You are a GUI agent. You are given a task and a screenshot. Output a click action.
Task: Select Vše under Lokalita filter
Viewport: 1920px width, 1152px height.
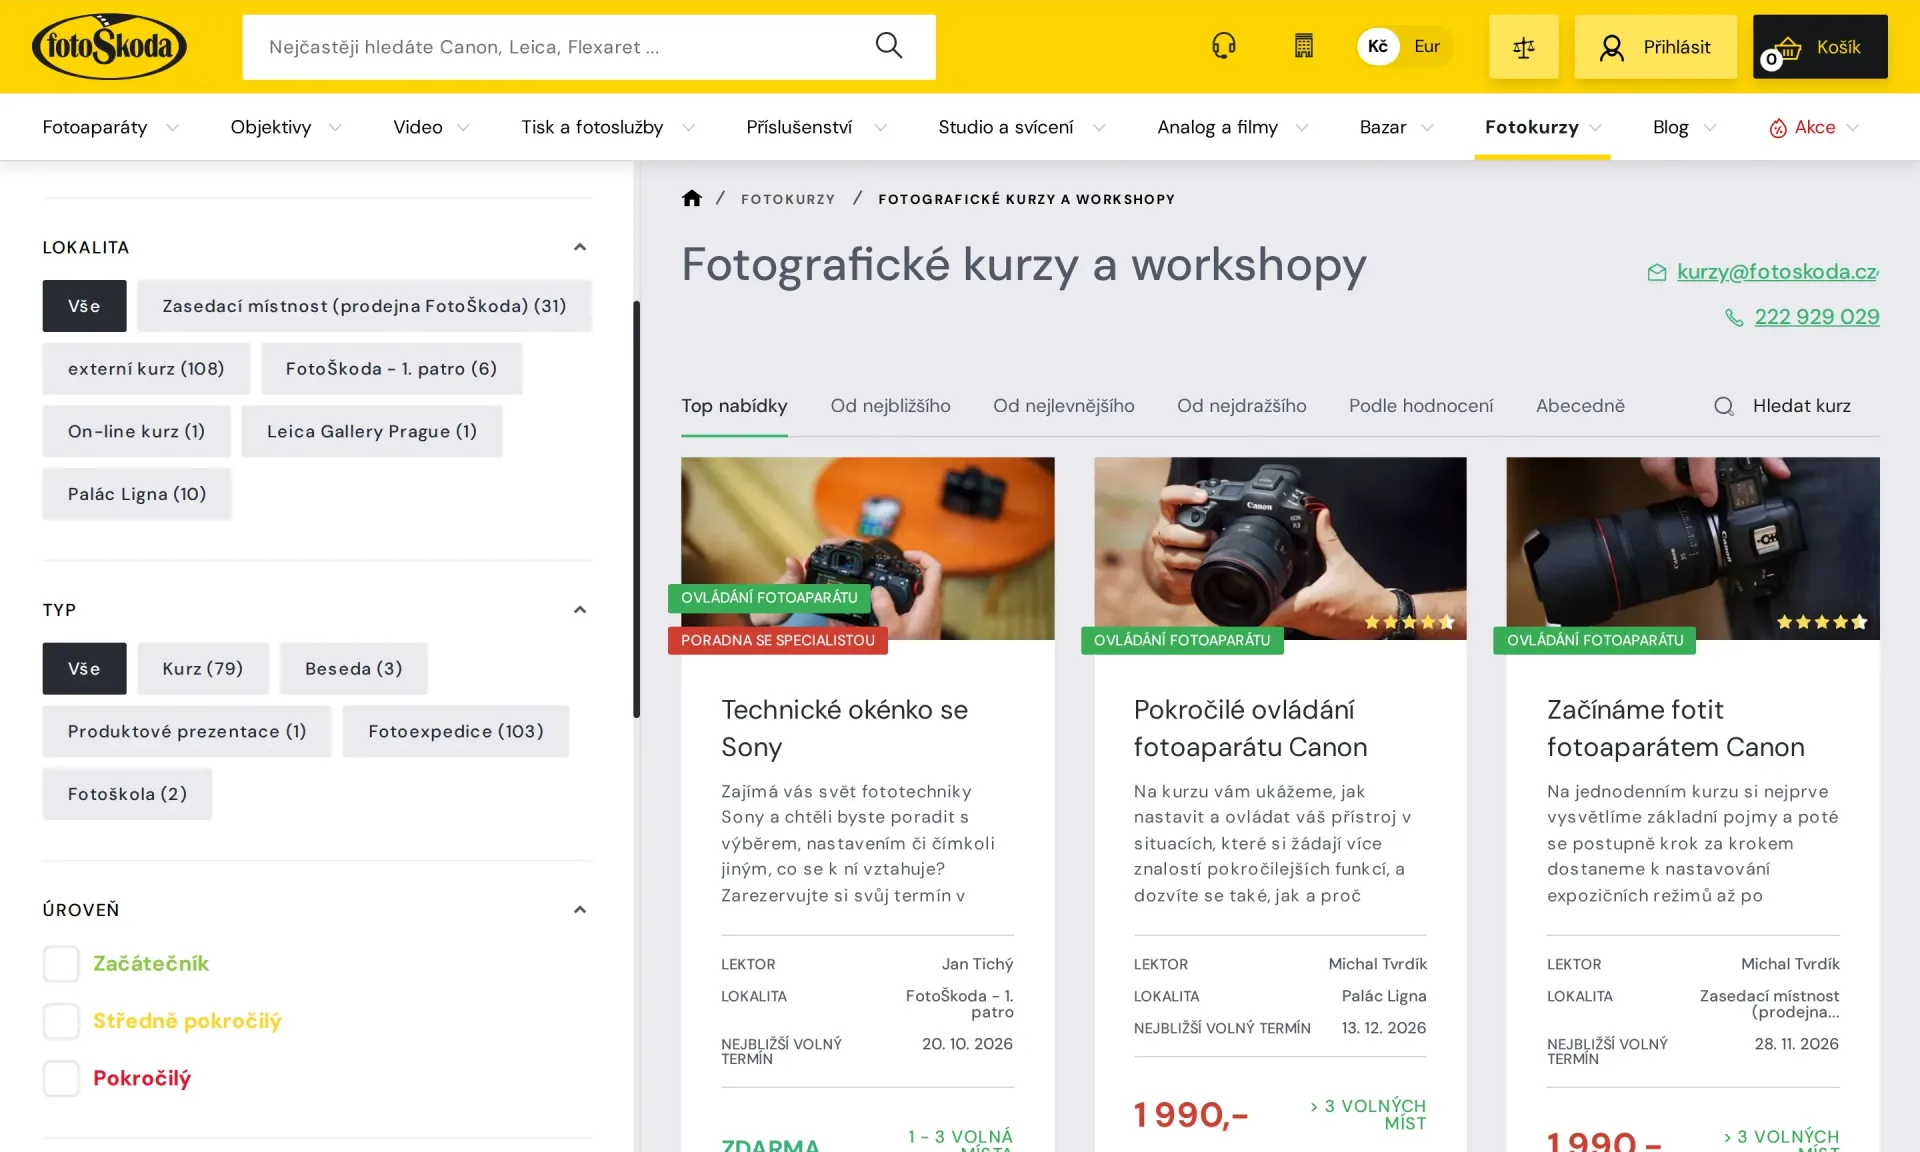(84, 306)
